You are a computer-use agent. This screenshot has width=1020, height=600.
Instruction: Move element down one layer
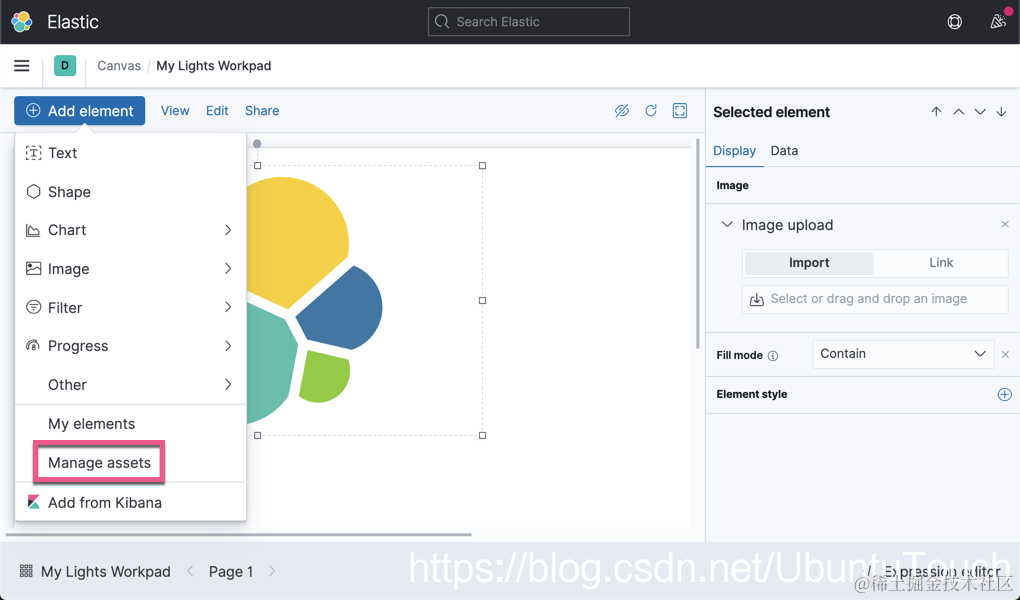click(x=980, y=112)
